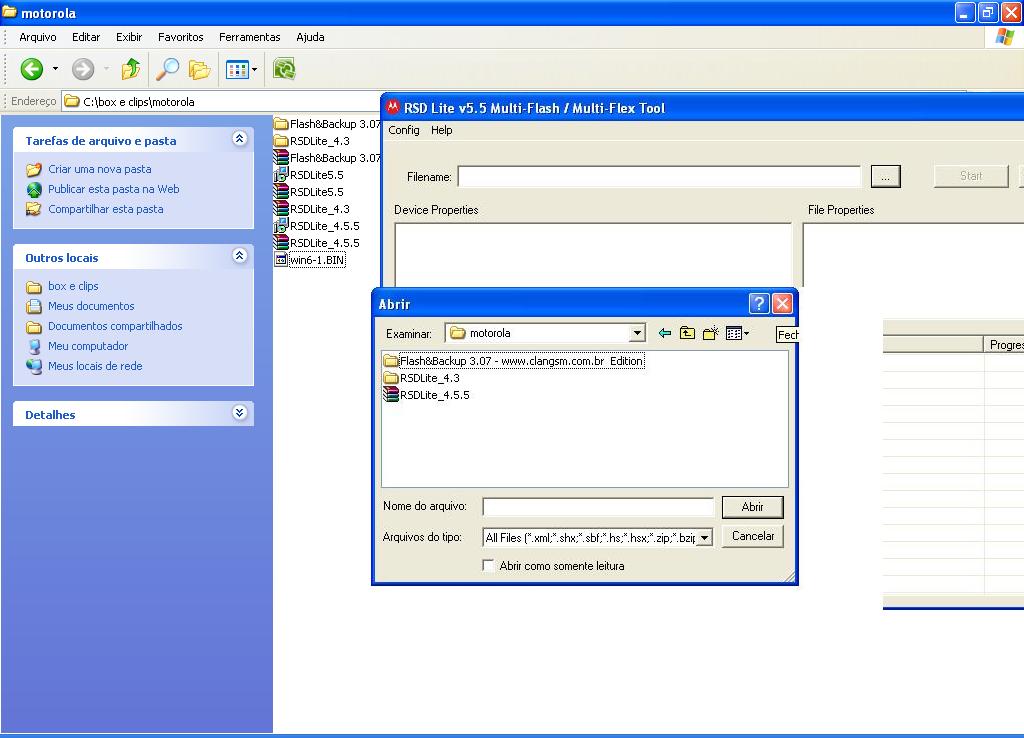Collapse Tarefas de arquivo e pasta panel
The width and height of the screenshot is (1024, 738).
click(x=240, y=138)
